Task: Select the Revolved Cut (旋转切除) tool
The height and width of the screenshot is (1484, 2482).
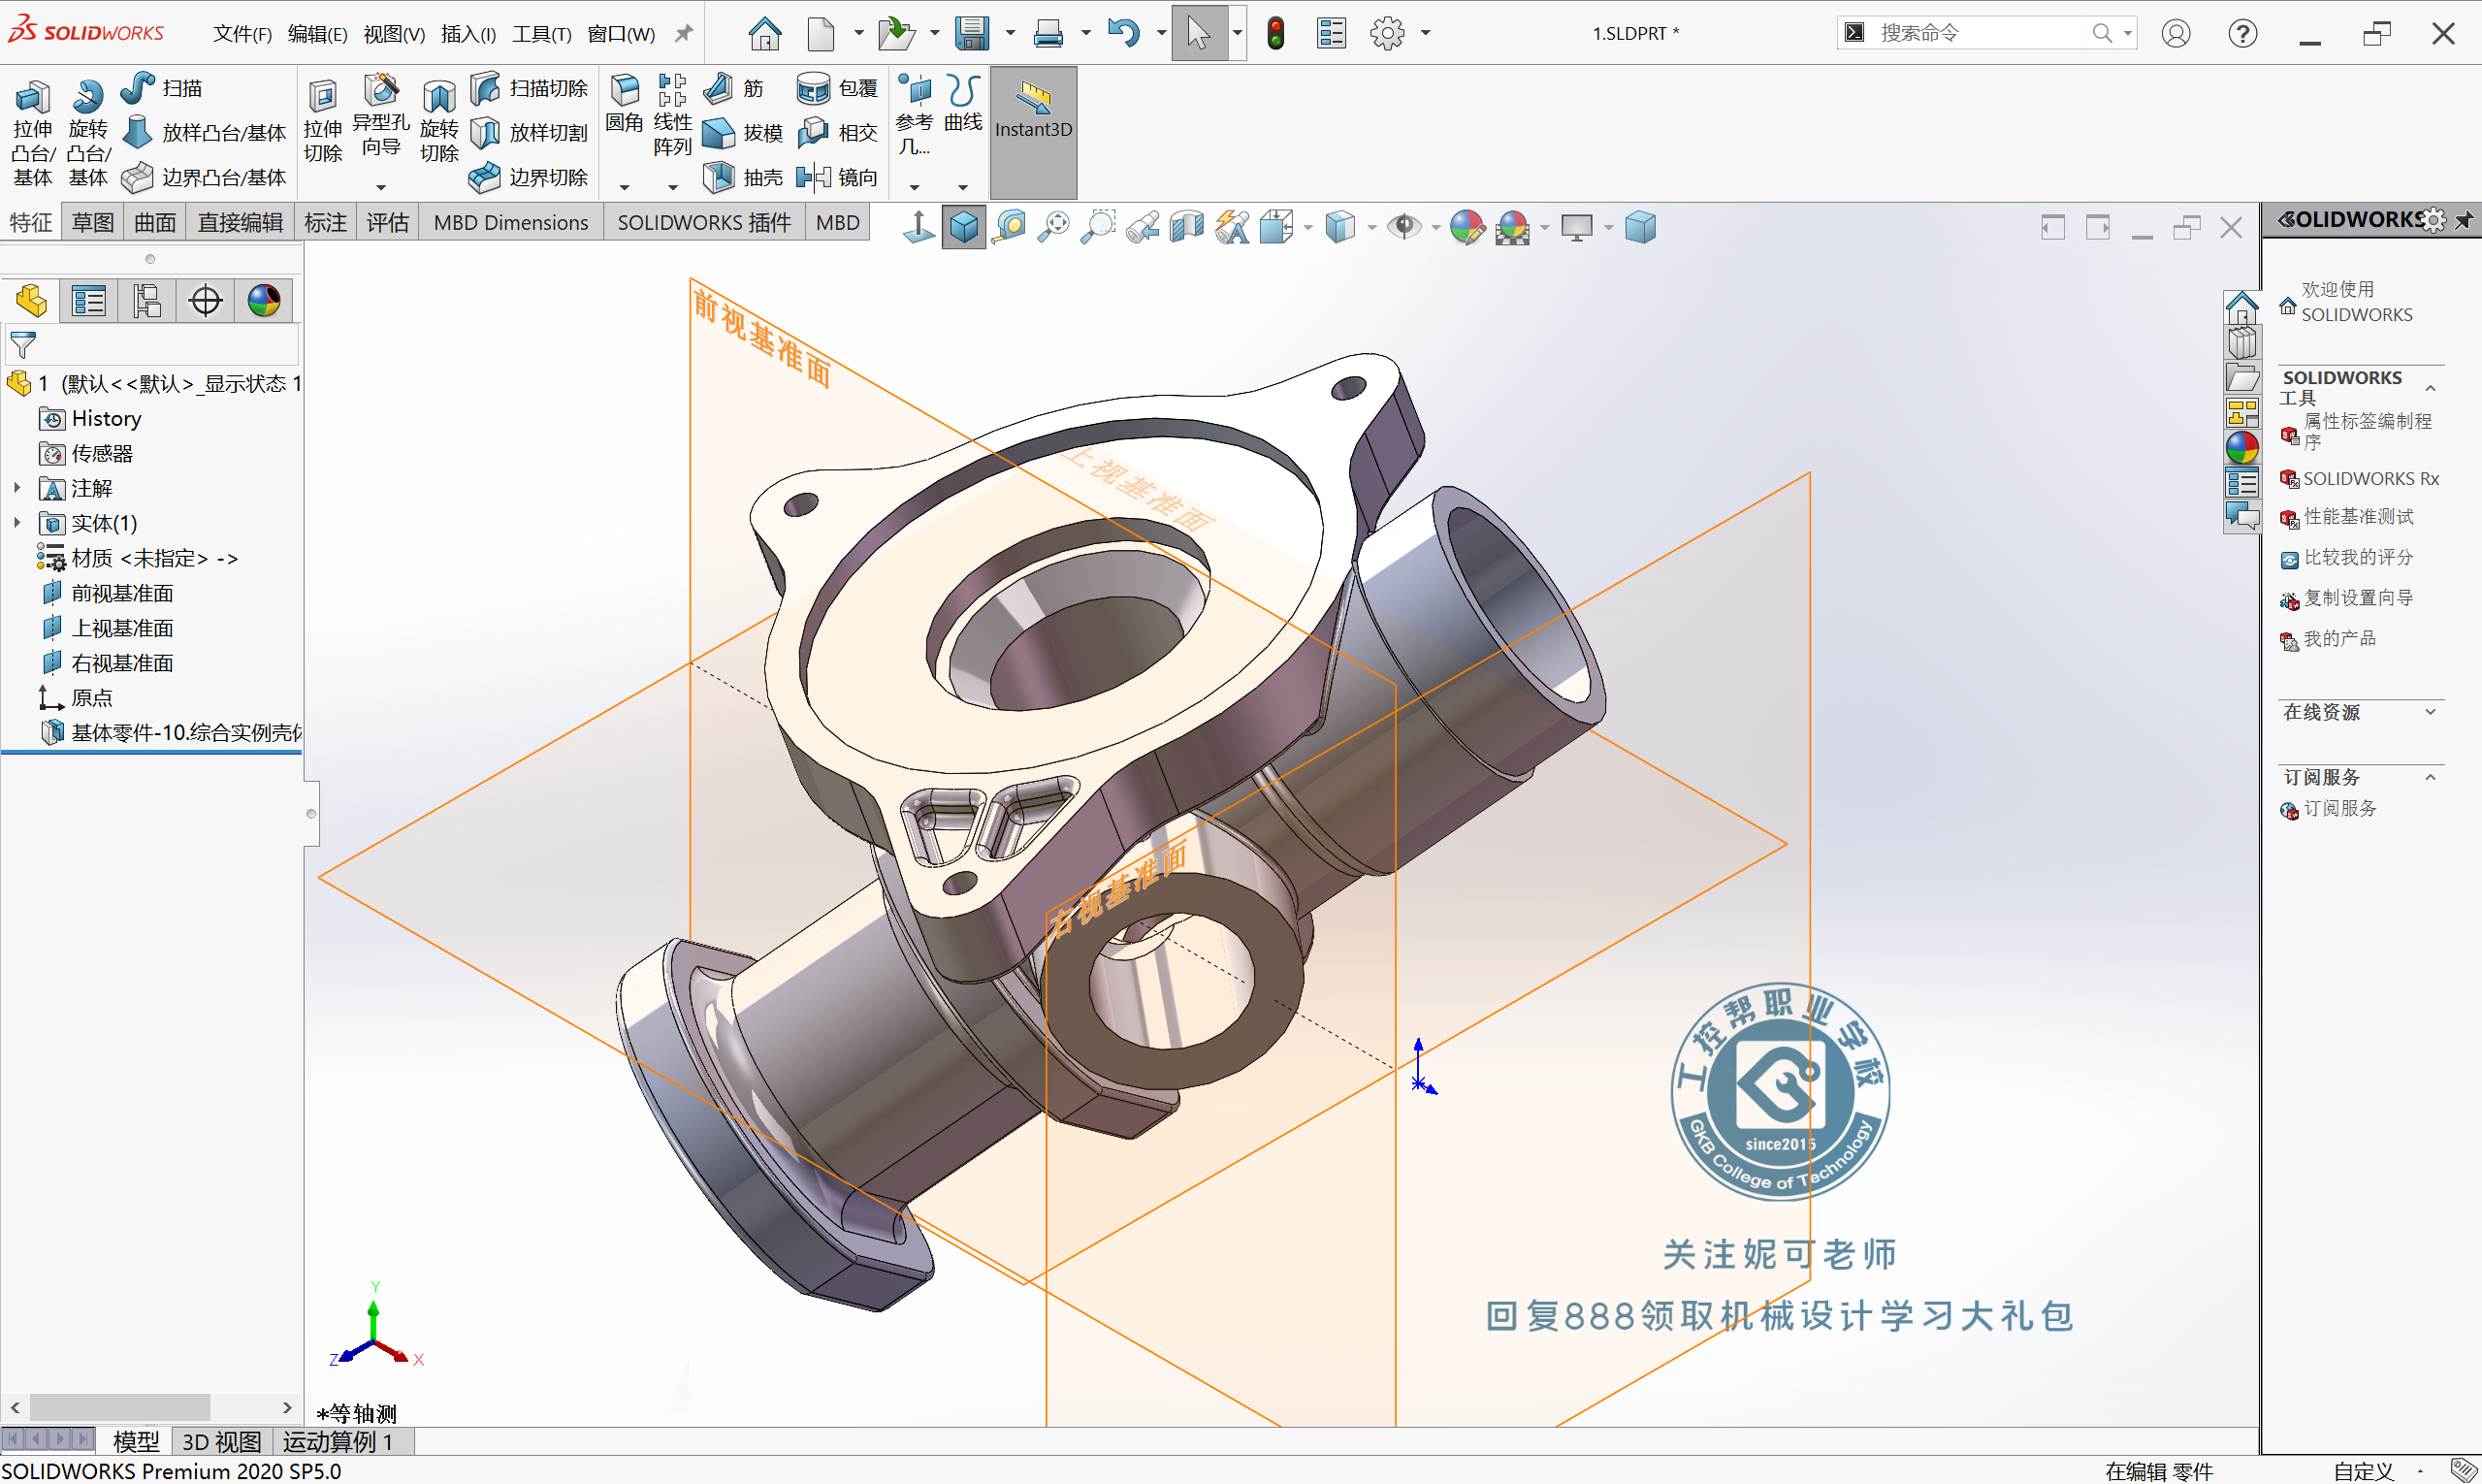Action: (439, 120)
